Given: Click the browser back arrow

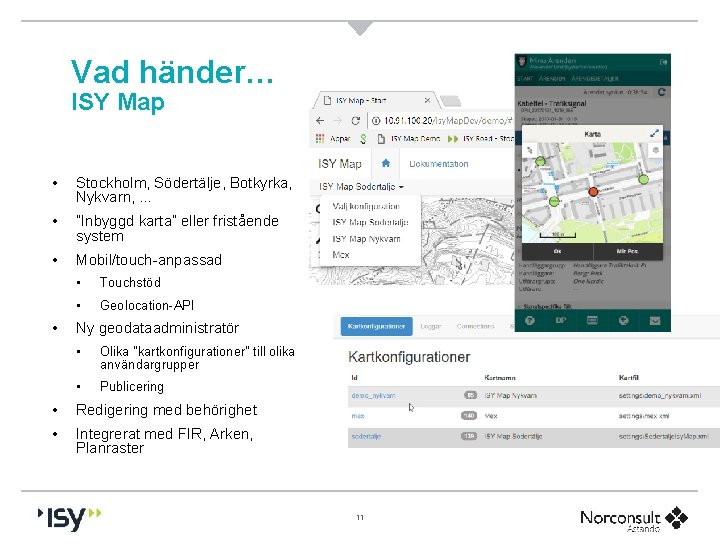Looking at the screenshot, I should (x=320, y=120).
